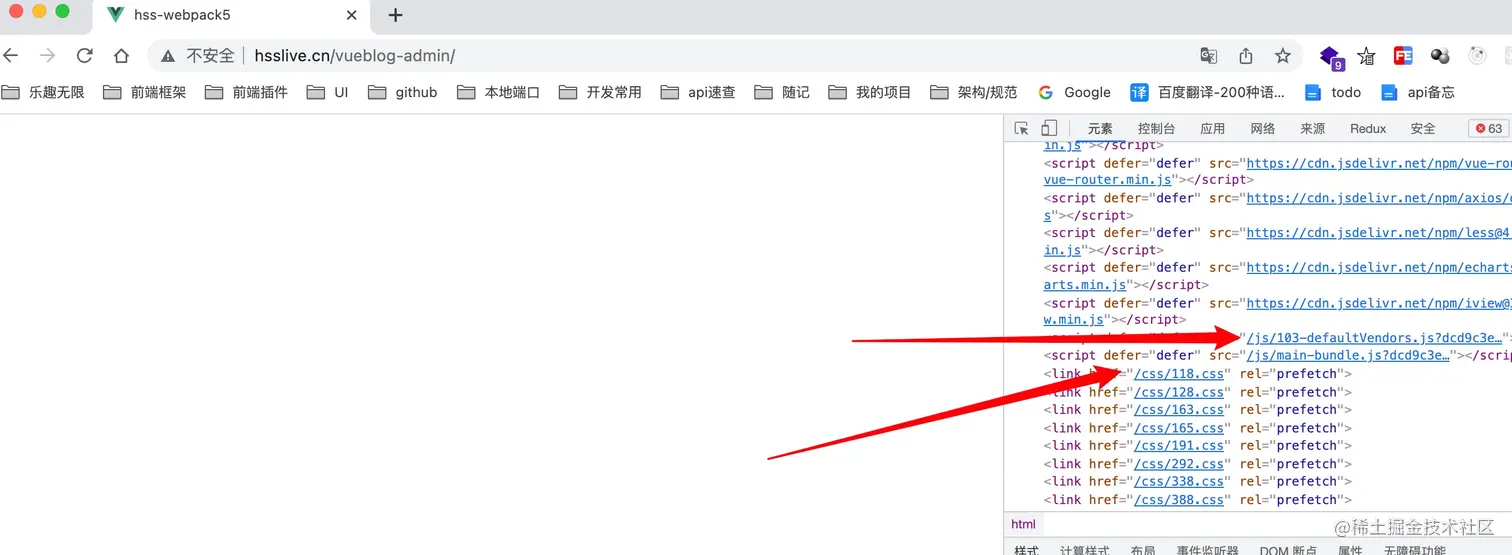1512x555 pixels.
Task: Open the gray spheres extension icon
Action: [1440, 56]
